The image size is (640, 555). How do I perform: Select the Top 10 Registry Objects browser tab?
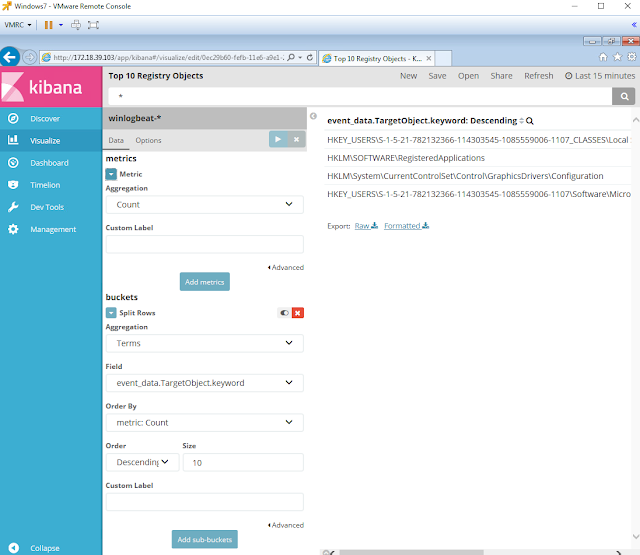tap(376, 58)
